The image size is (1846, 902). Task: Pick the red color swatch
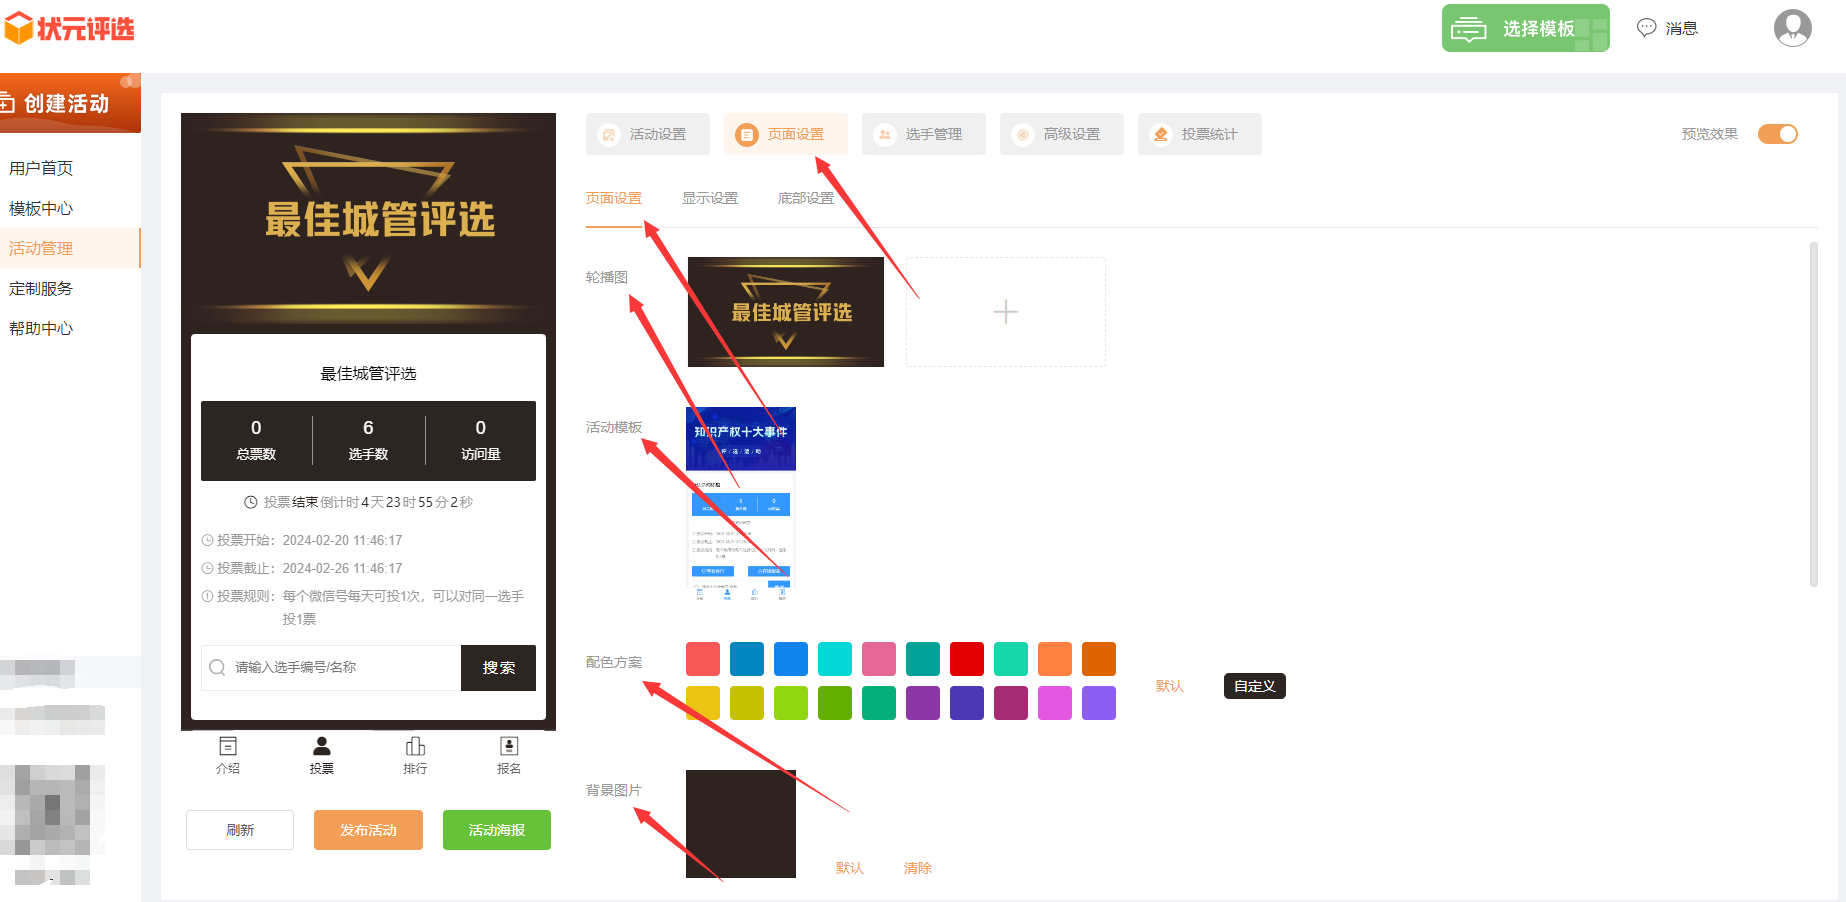point(966,659)
